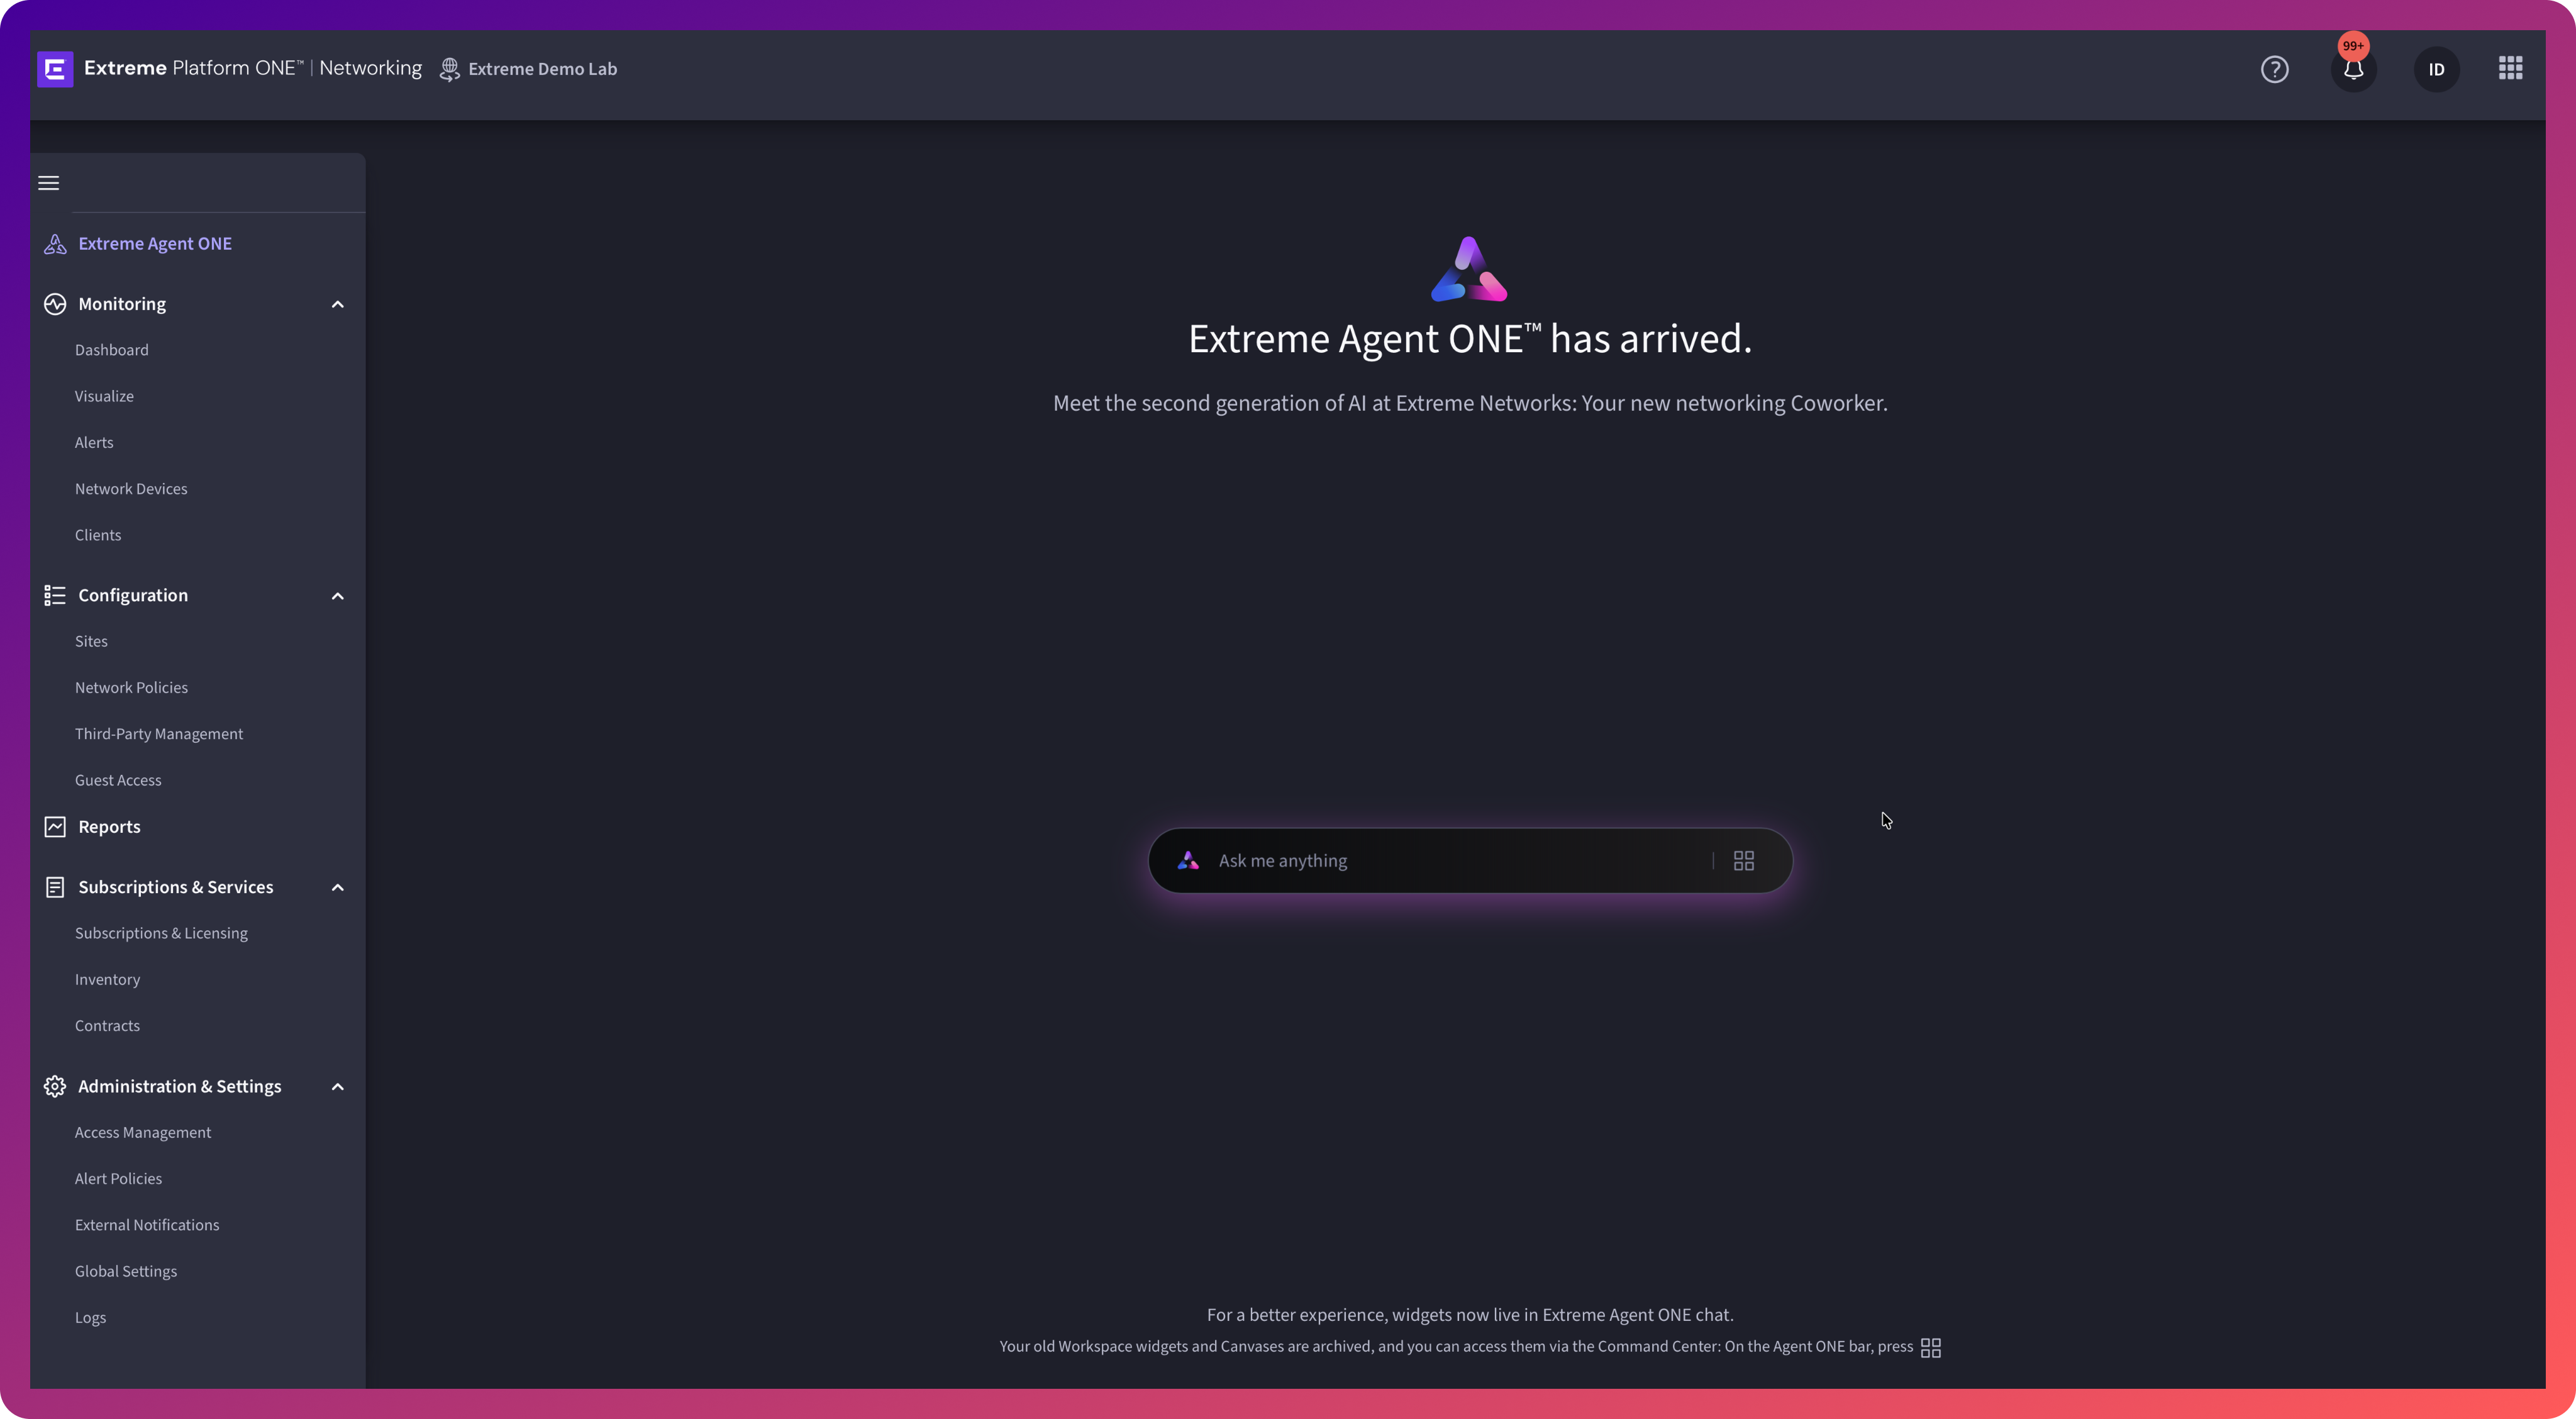
Task: Open the help question mark icon
Action: 2274,69
